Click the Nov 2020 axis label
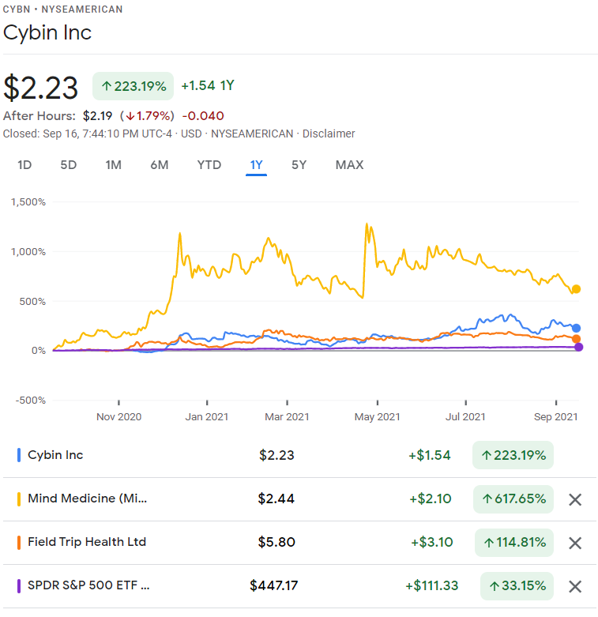The width and height of the screenshot is (598, 617). click(x=119, y=417)
